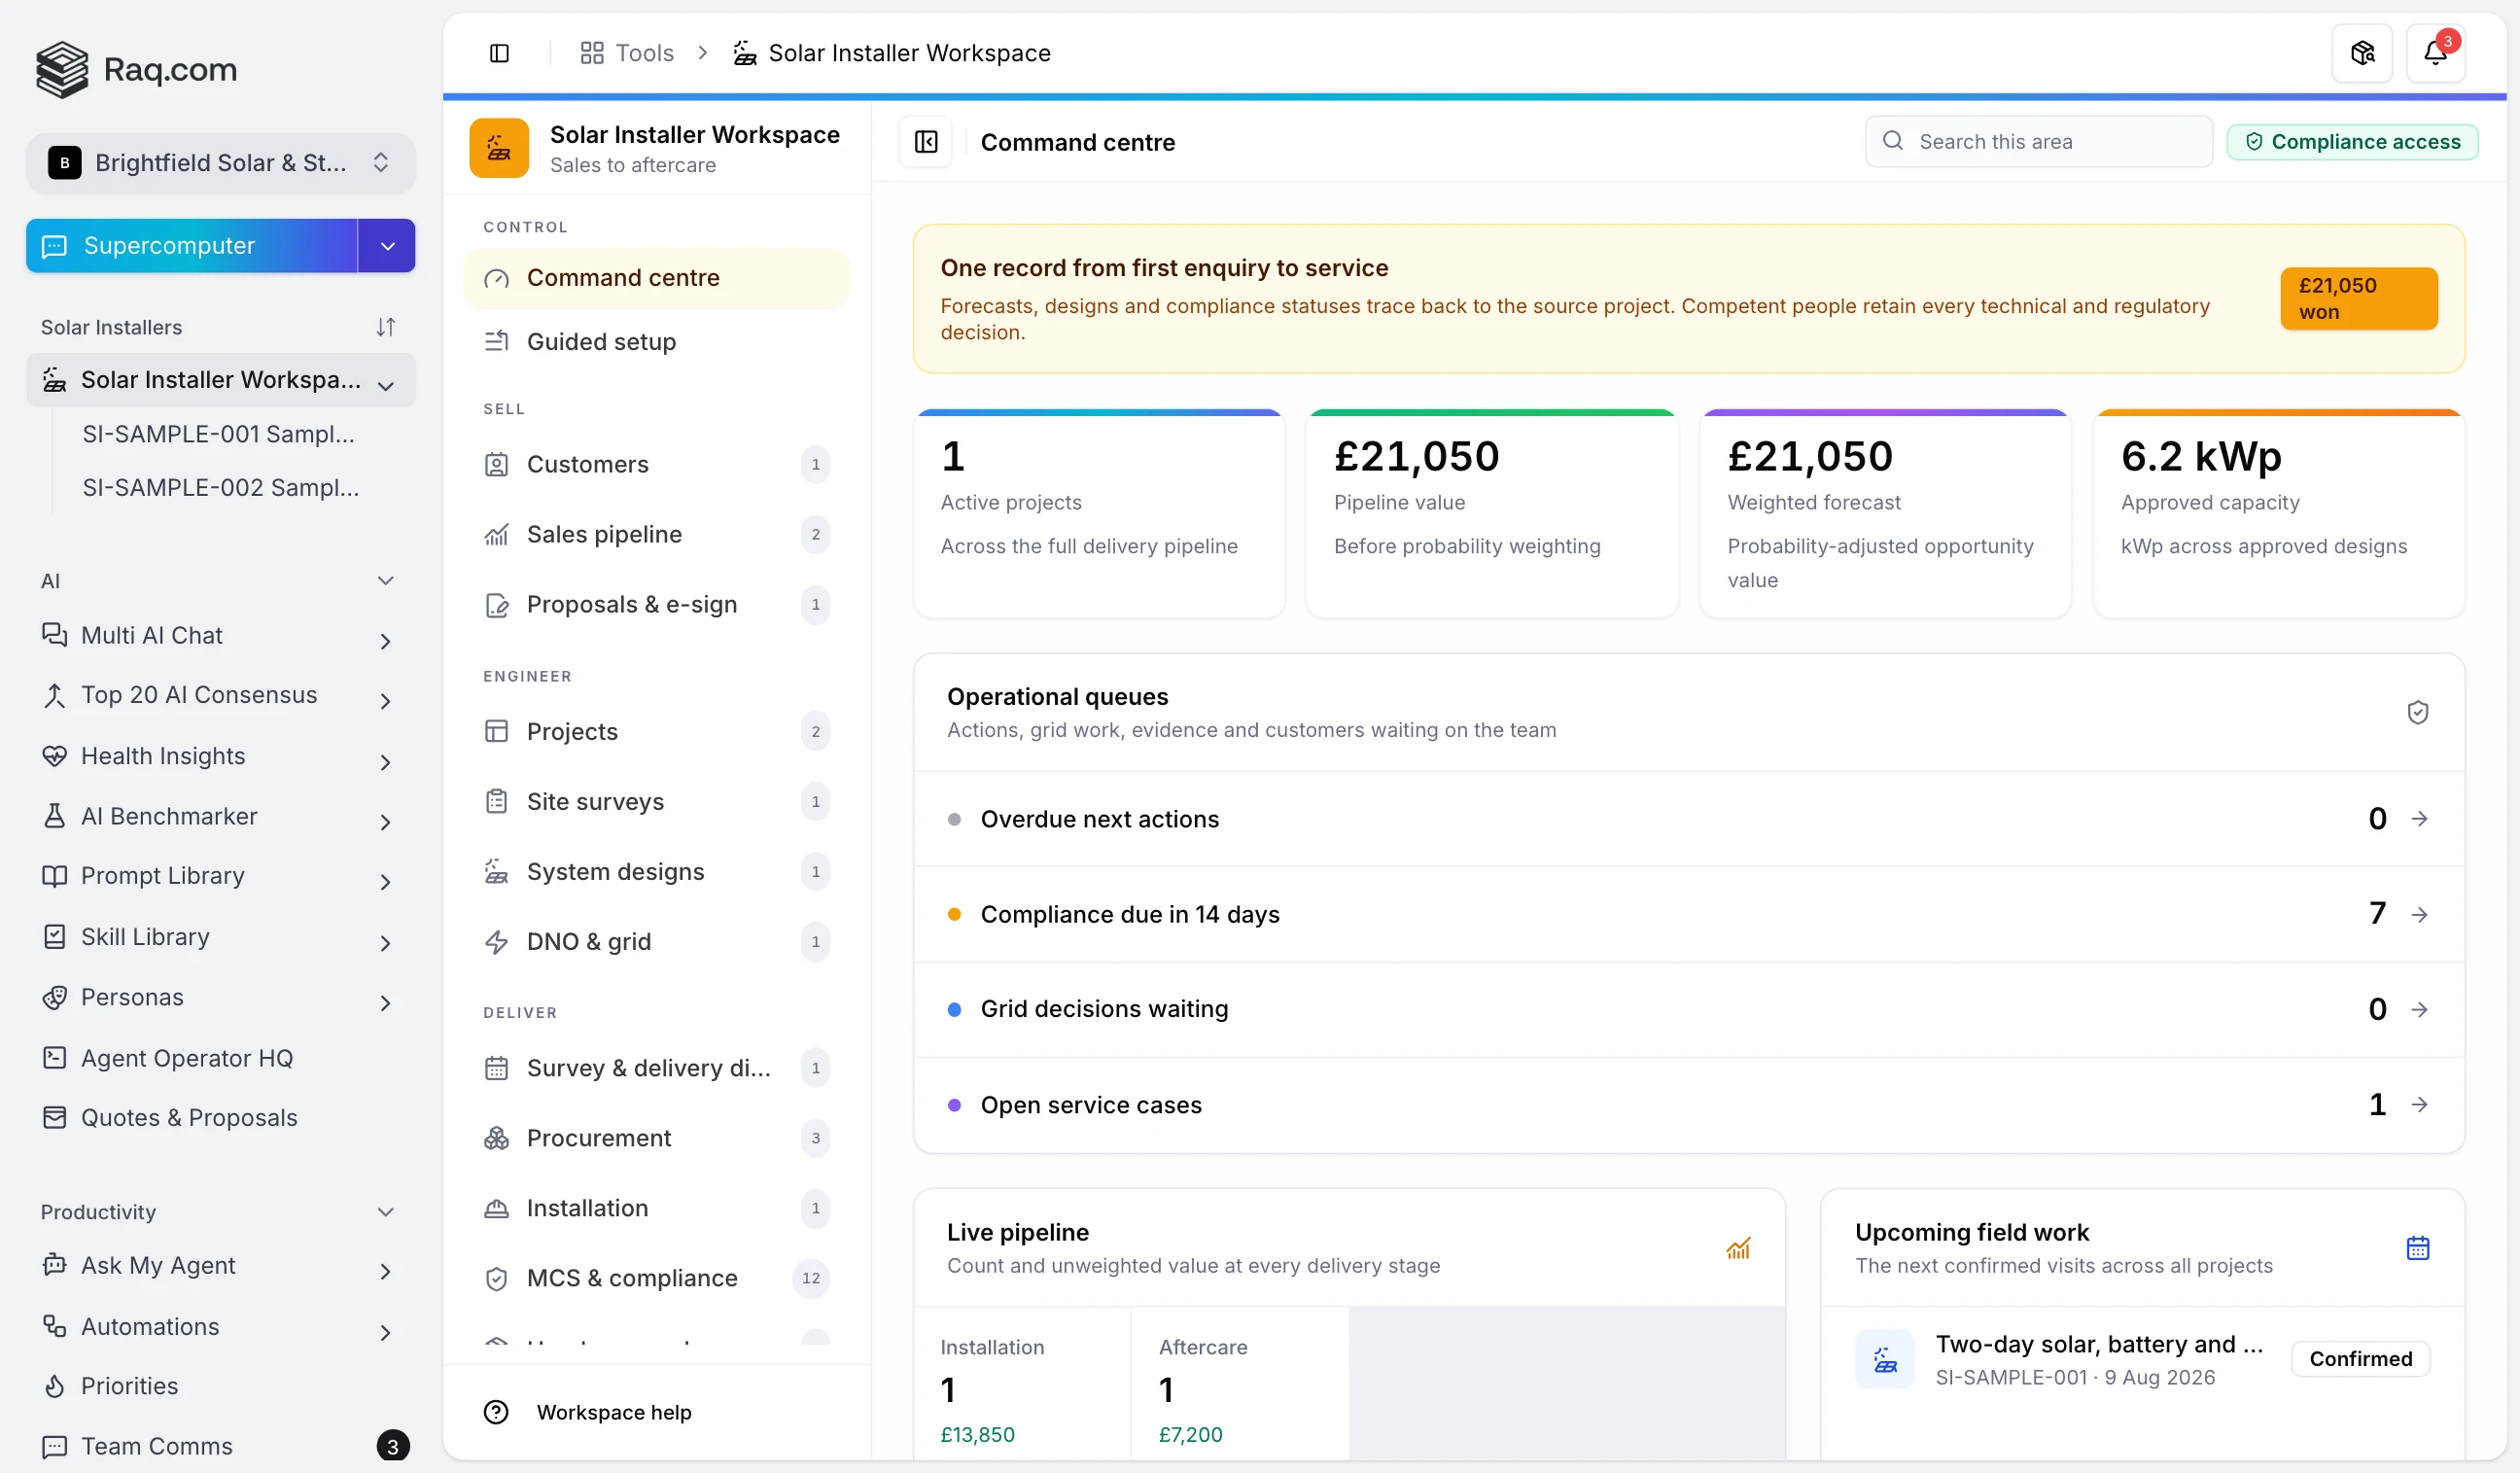Click the Search this area field
The width and height of the screenshot is (2520, 1473).
point(2038,142)
